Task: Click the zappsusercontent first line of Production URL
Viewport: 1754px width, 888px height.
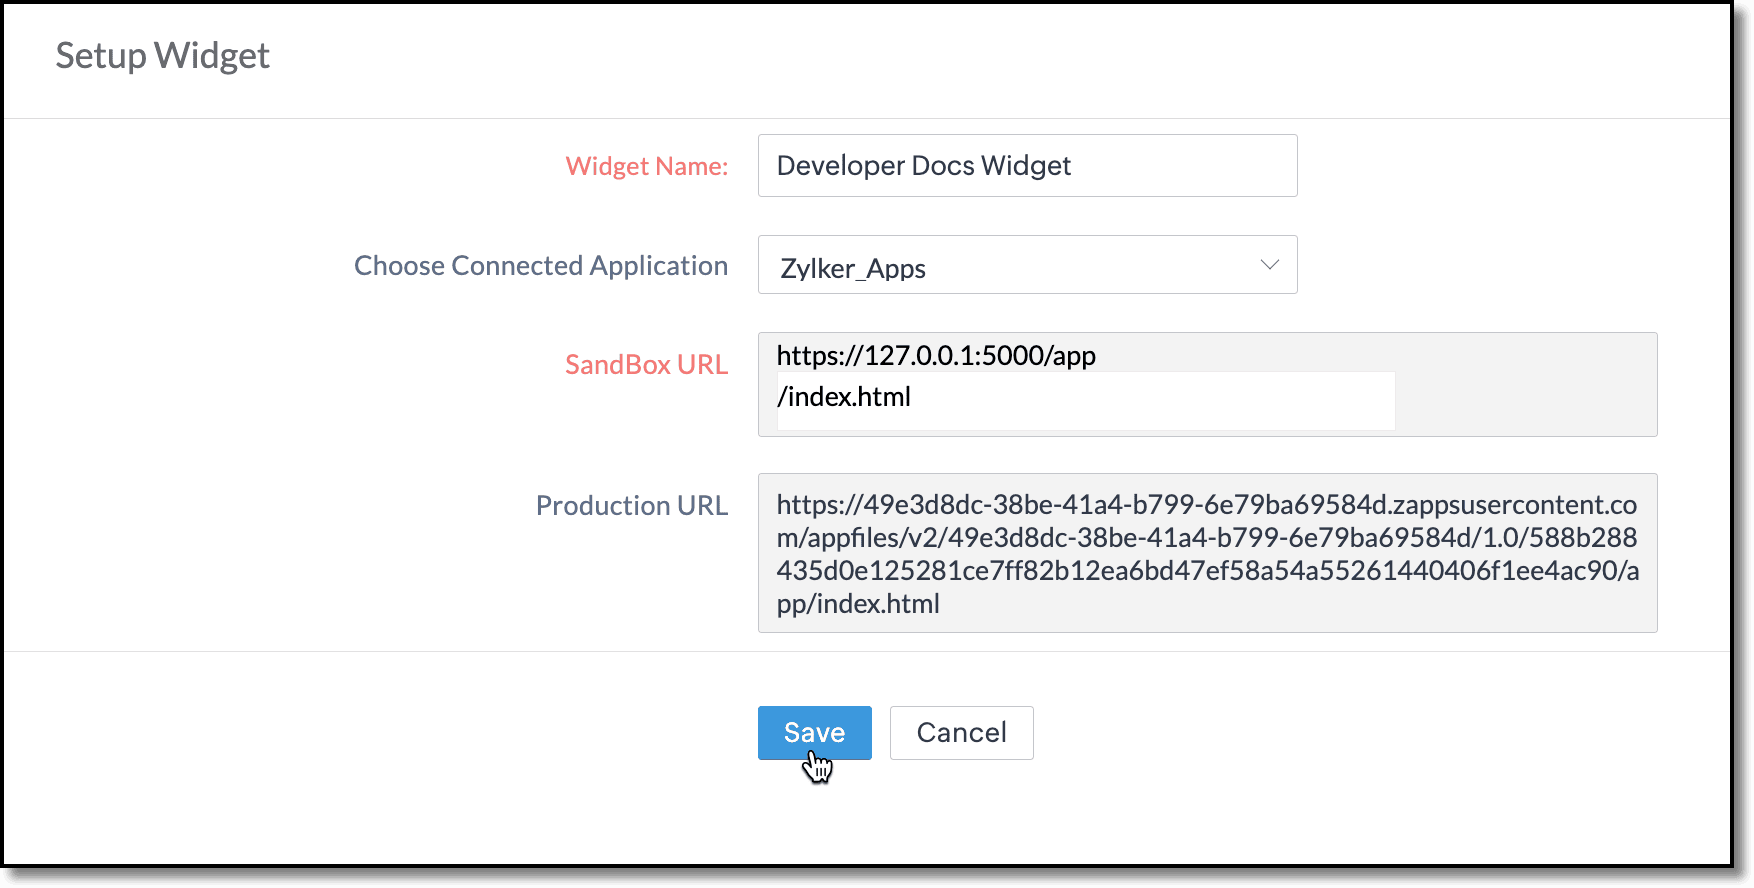Action: (1206, 505)
